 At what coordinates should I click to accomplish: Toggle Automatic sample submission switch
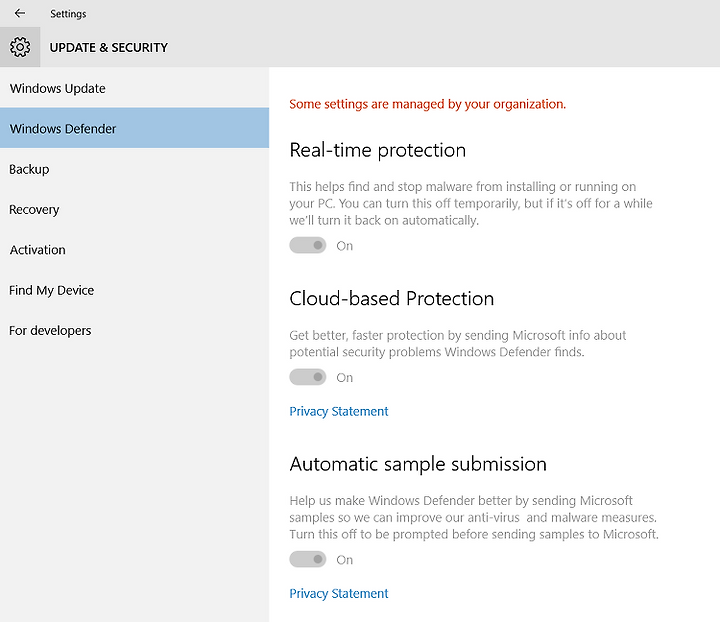[x=308, y=559]
